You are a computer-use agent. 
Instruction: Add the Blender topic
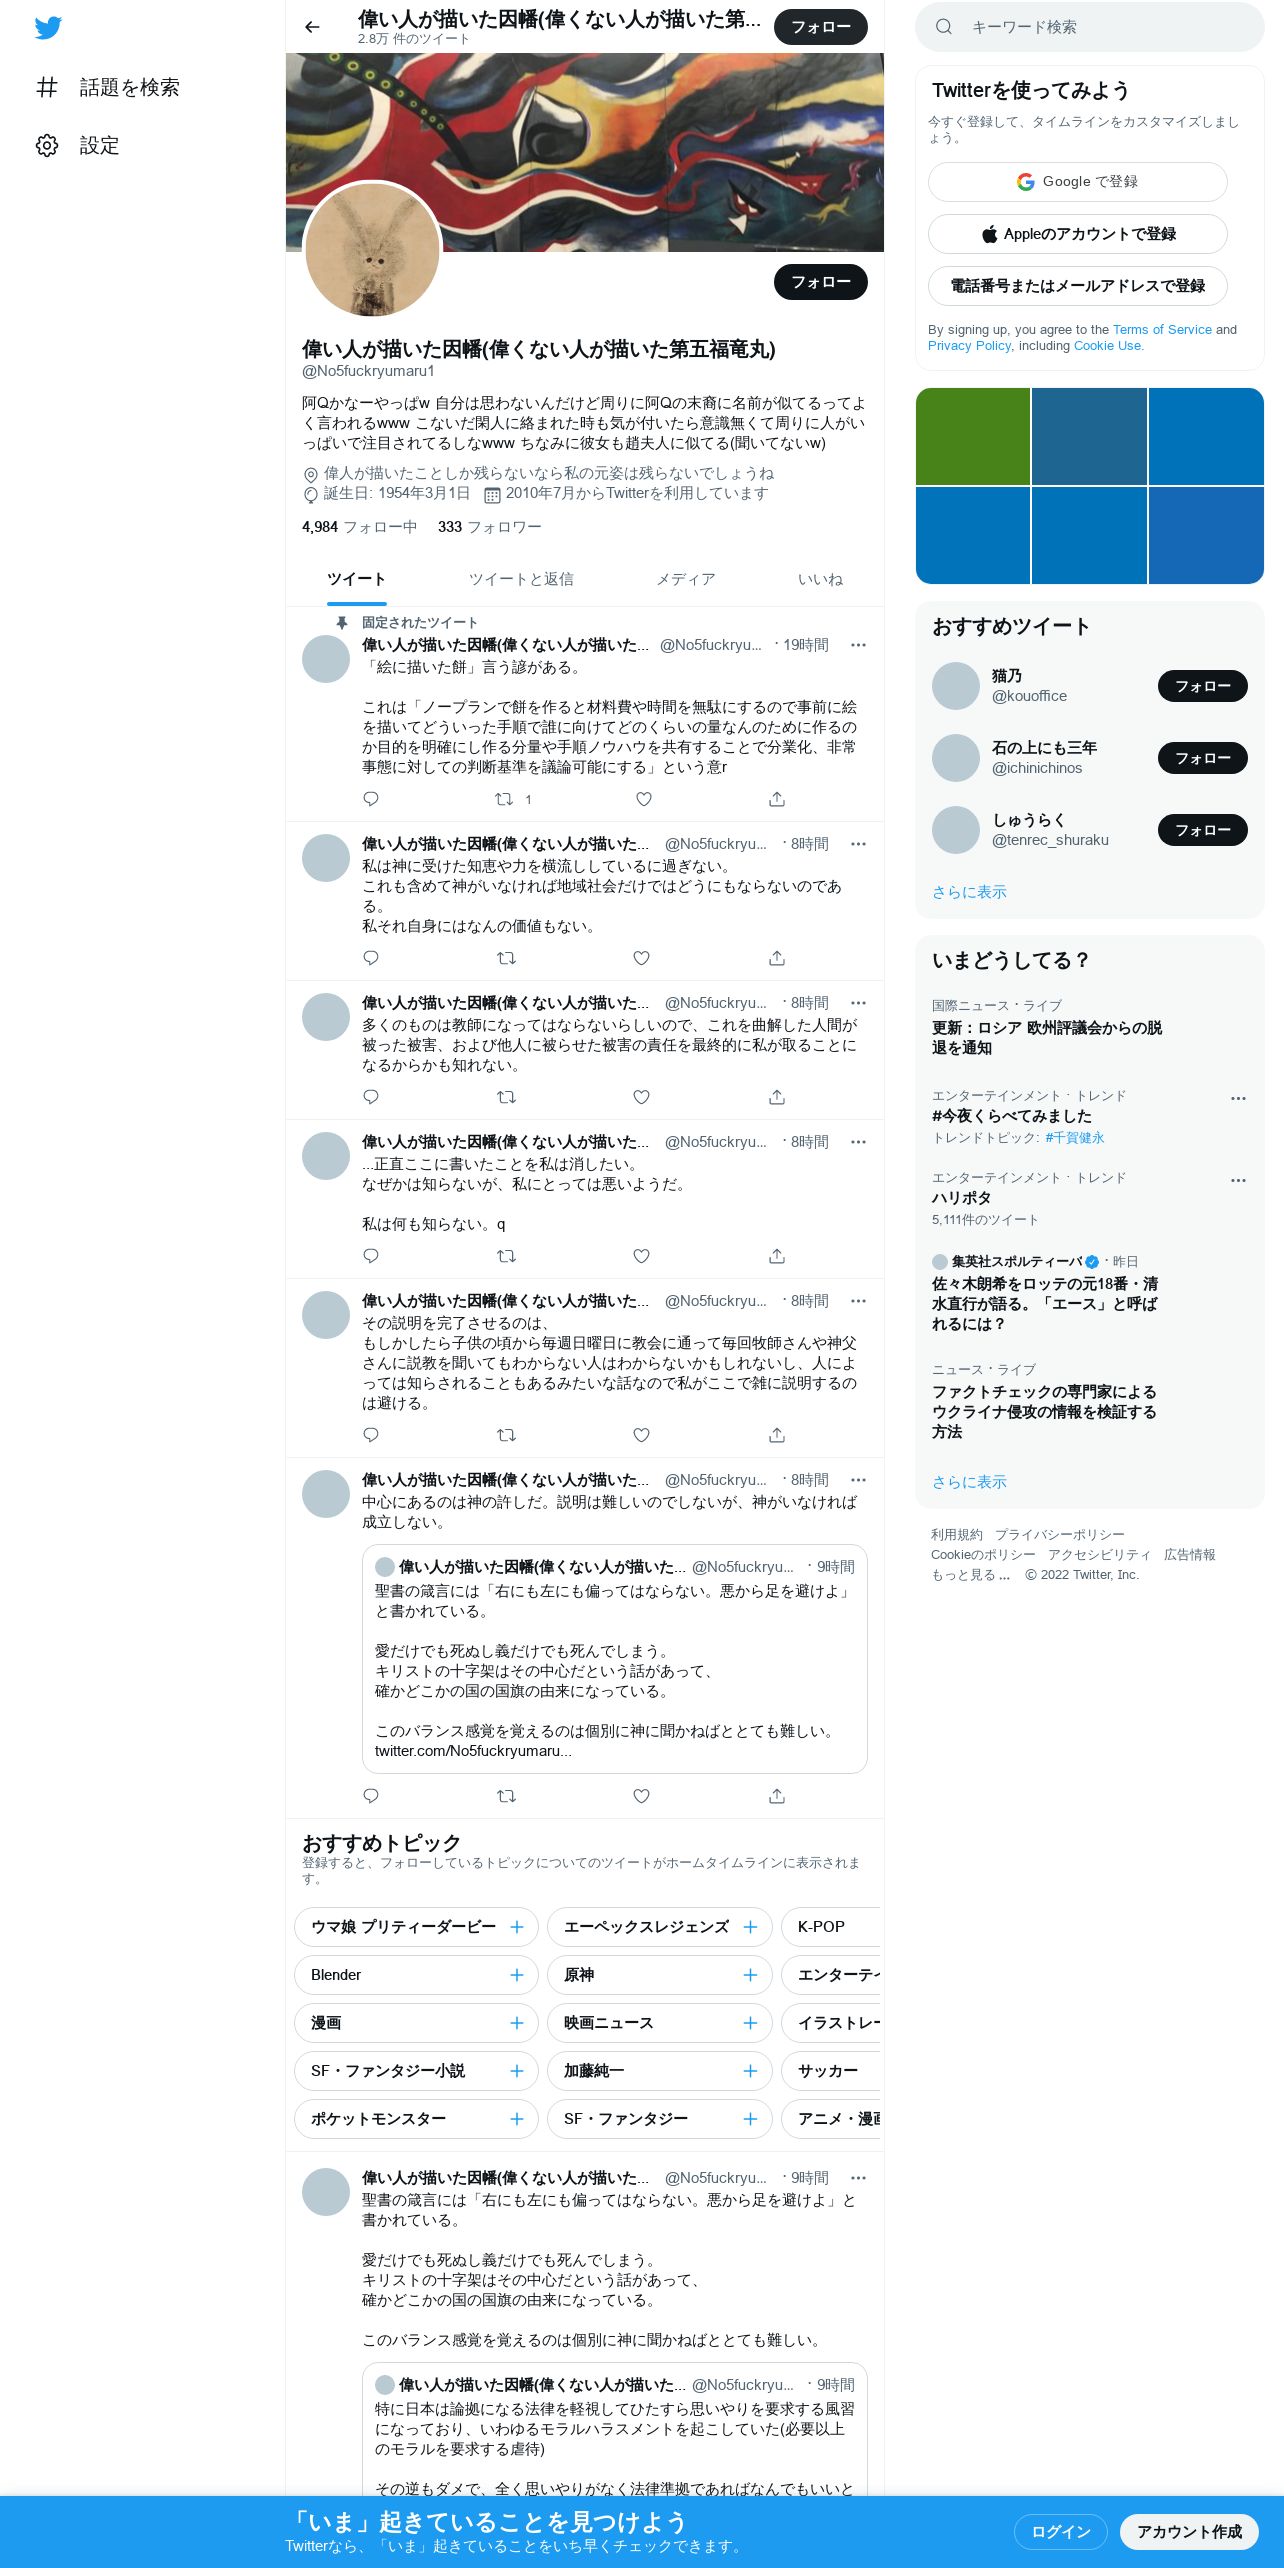[x=517, y=1975]
